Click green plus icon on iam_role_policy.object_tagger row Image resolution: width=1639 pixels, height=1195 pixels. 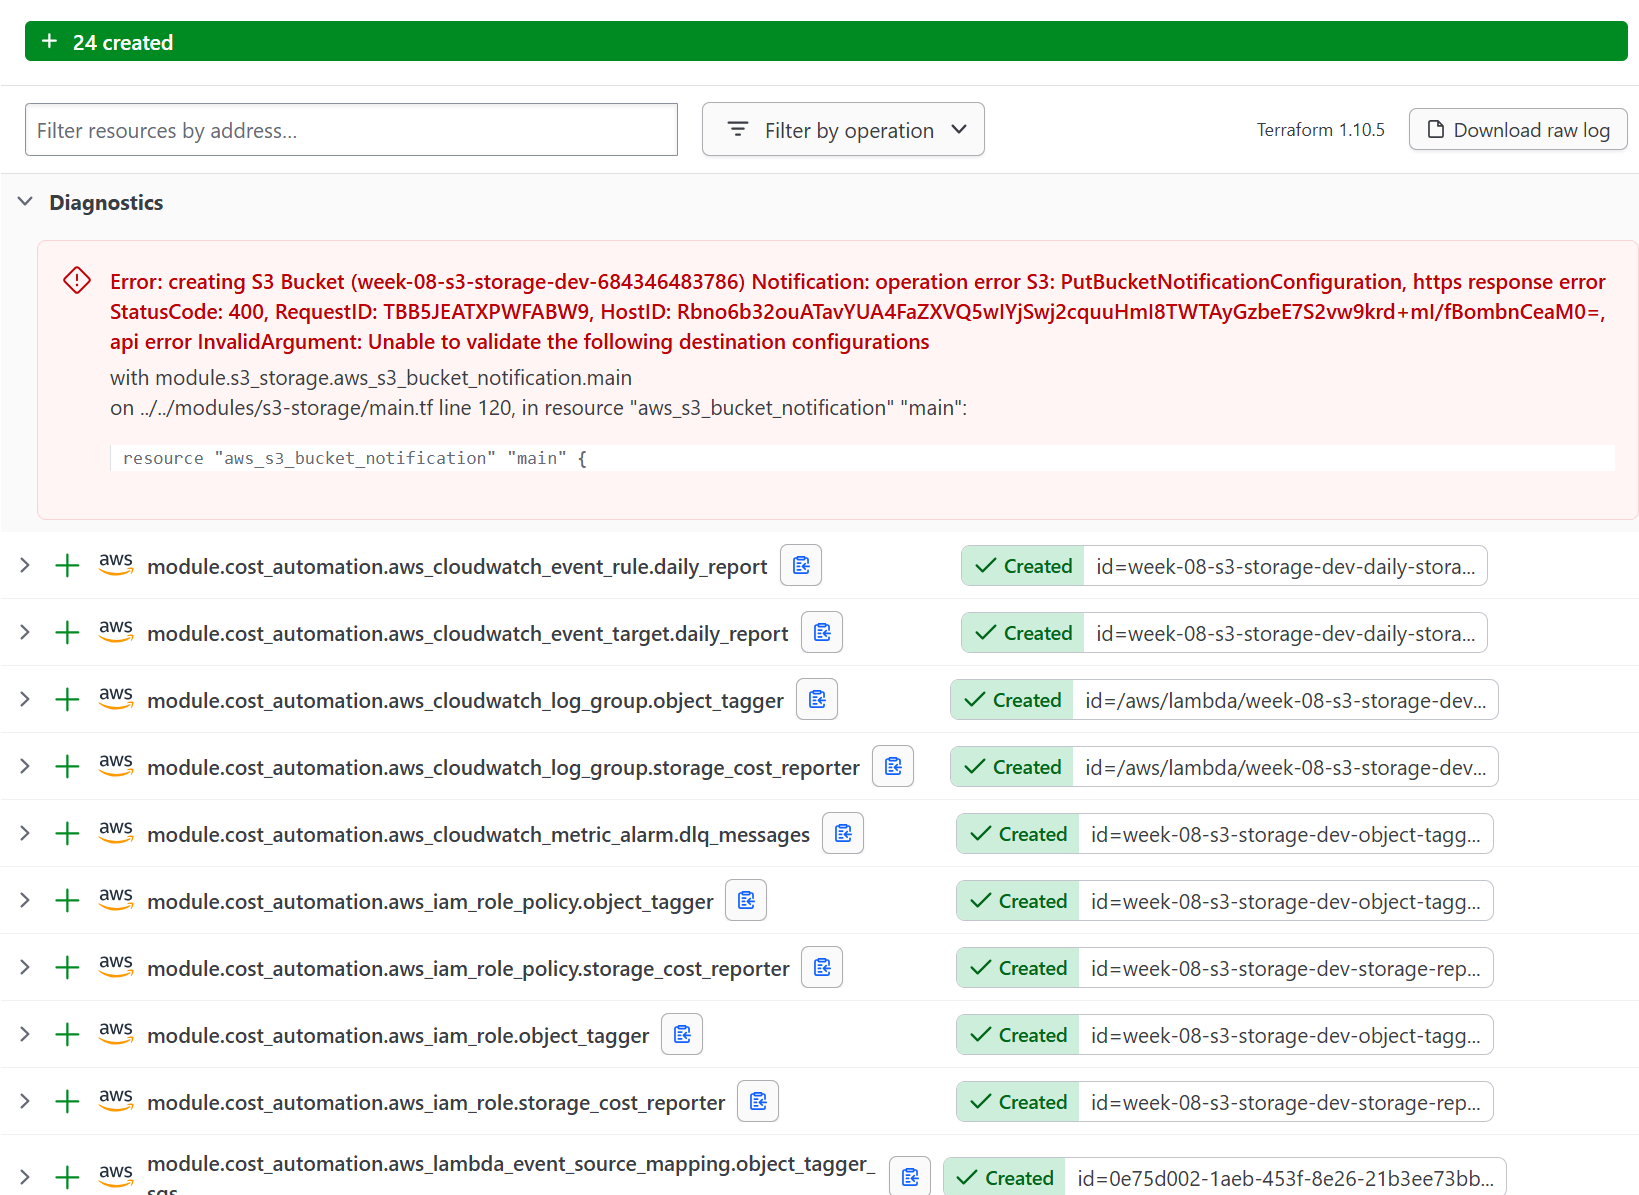[67, 901]
